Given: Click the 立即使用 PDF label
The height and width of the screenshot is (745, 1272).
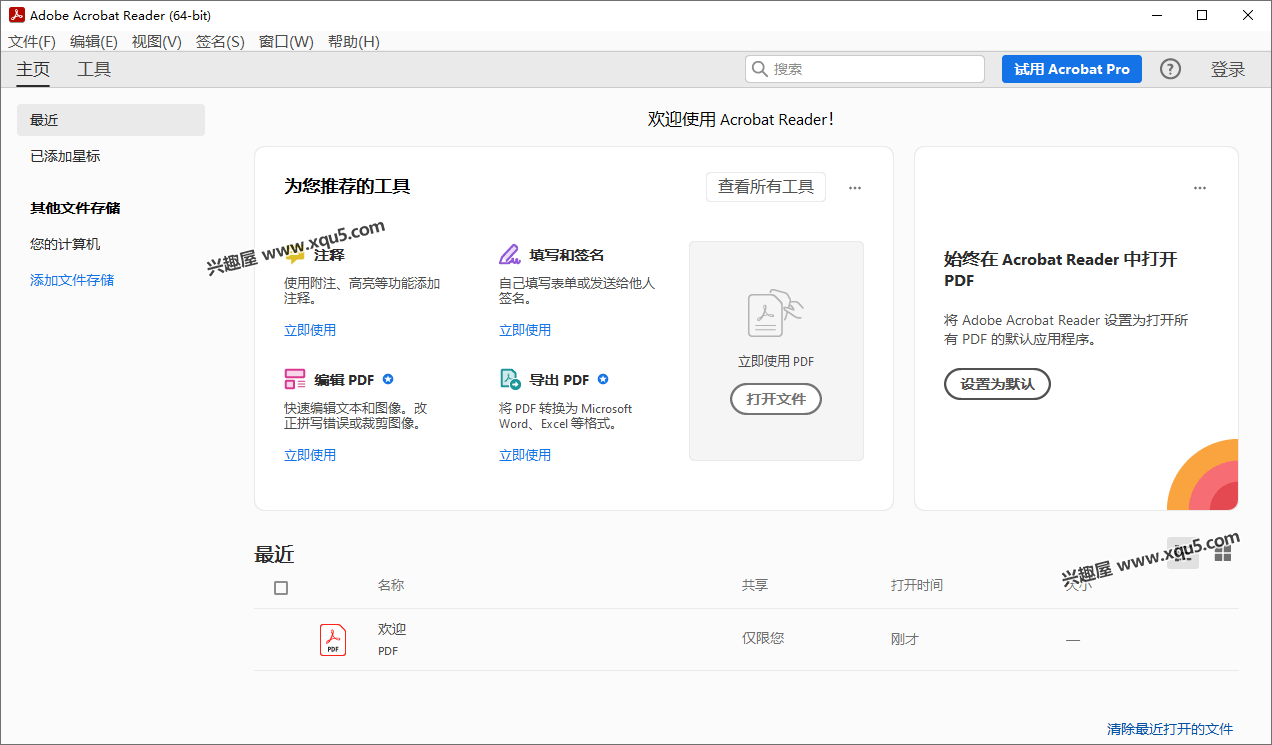Looking at the screenshot, I should 776,361.
